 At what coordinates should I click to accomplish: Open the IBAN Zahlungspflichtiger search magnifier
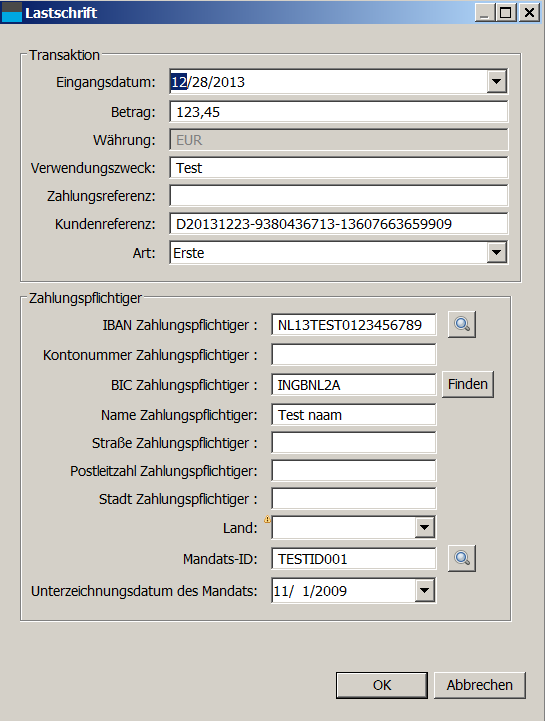(x=462, y=325)
